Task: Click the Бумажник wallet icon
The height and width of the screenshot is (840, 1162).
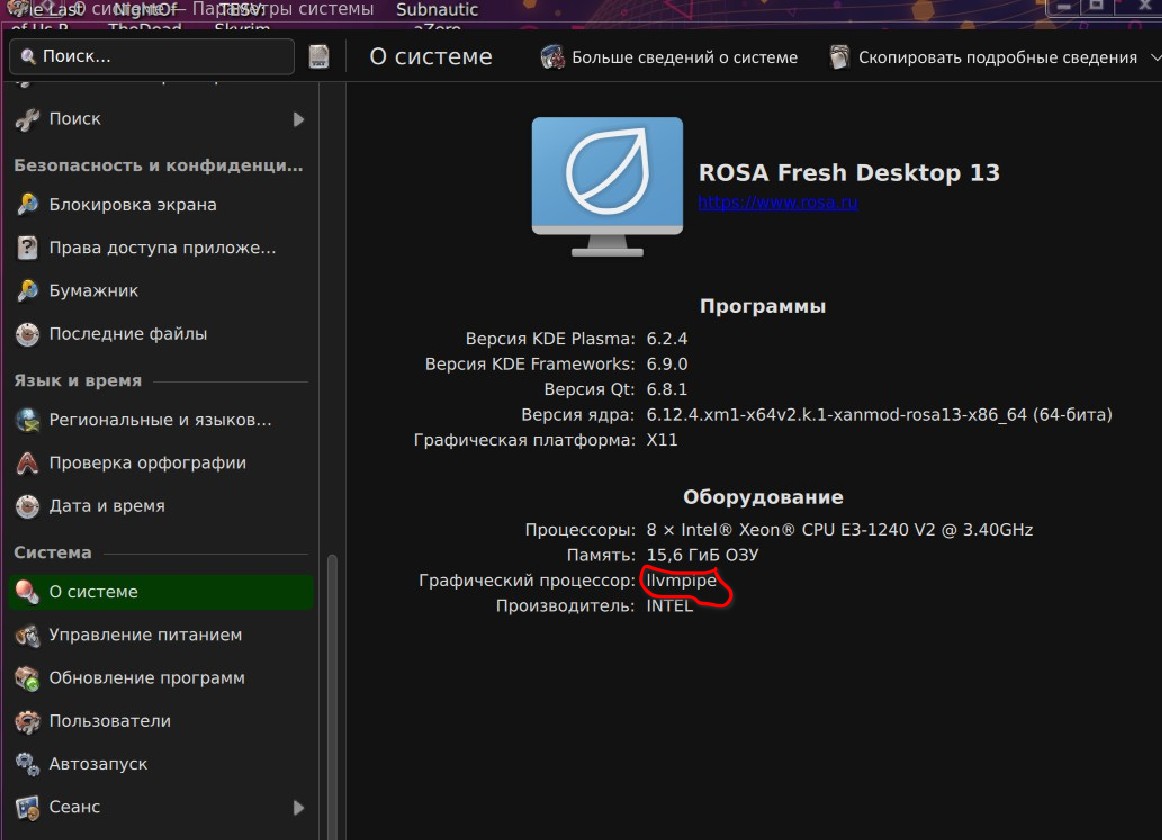Action: coord(27,291)
